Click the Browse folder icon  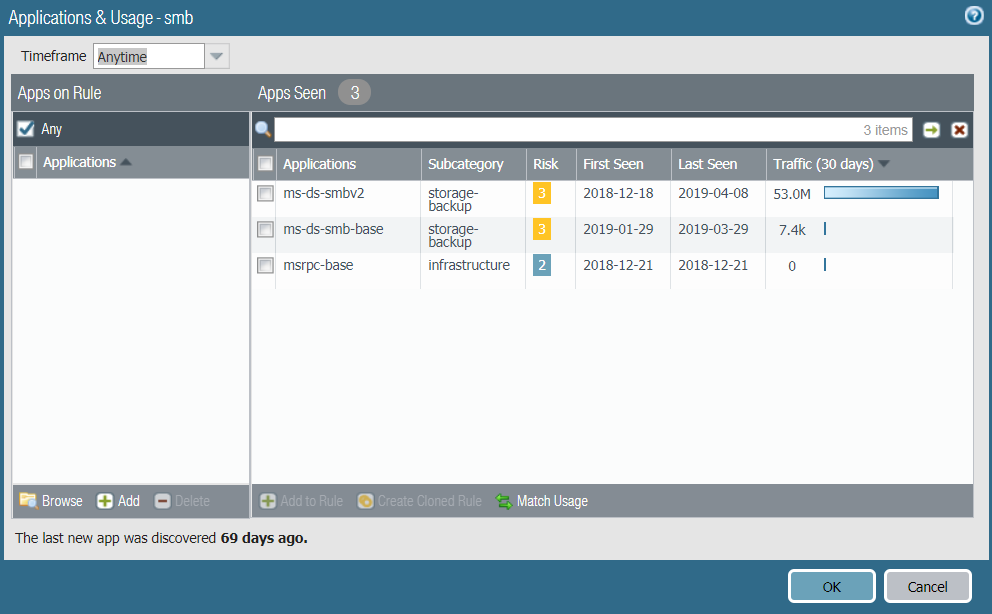tap(28, 501)
